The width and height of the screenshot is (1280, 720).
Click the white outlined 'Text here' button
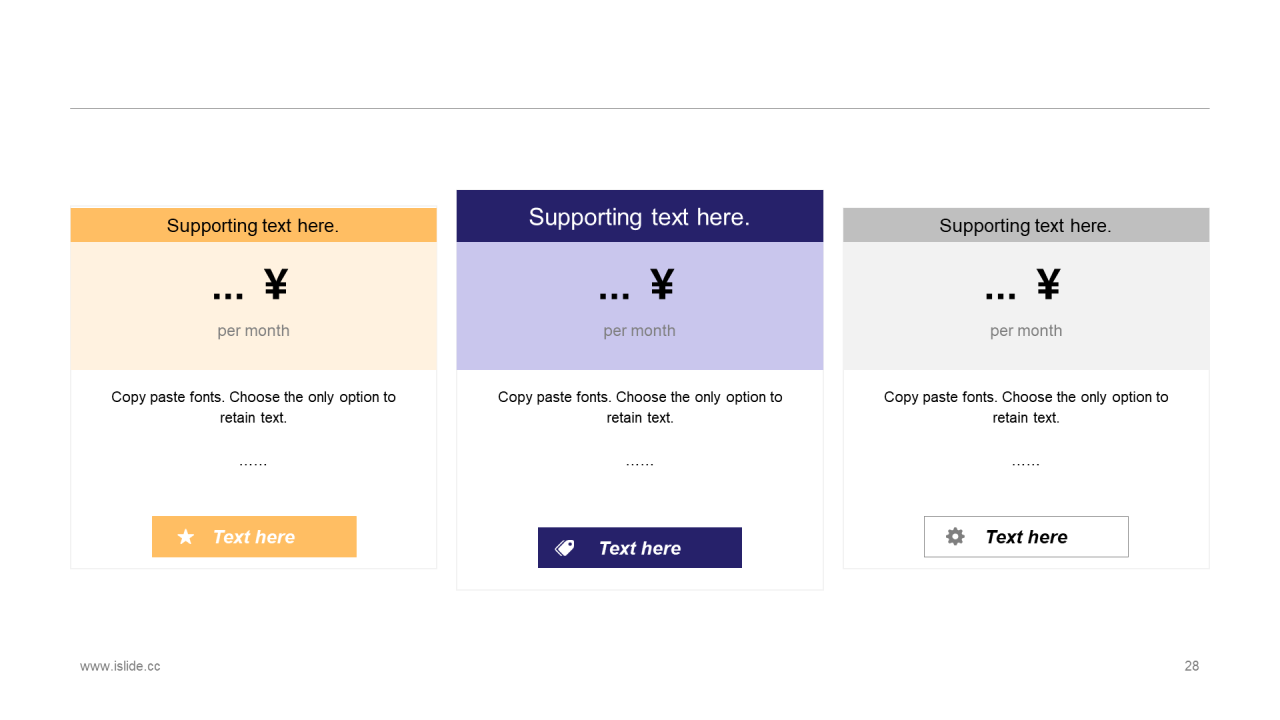(1026, 537)
